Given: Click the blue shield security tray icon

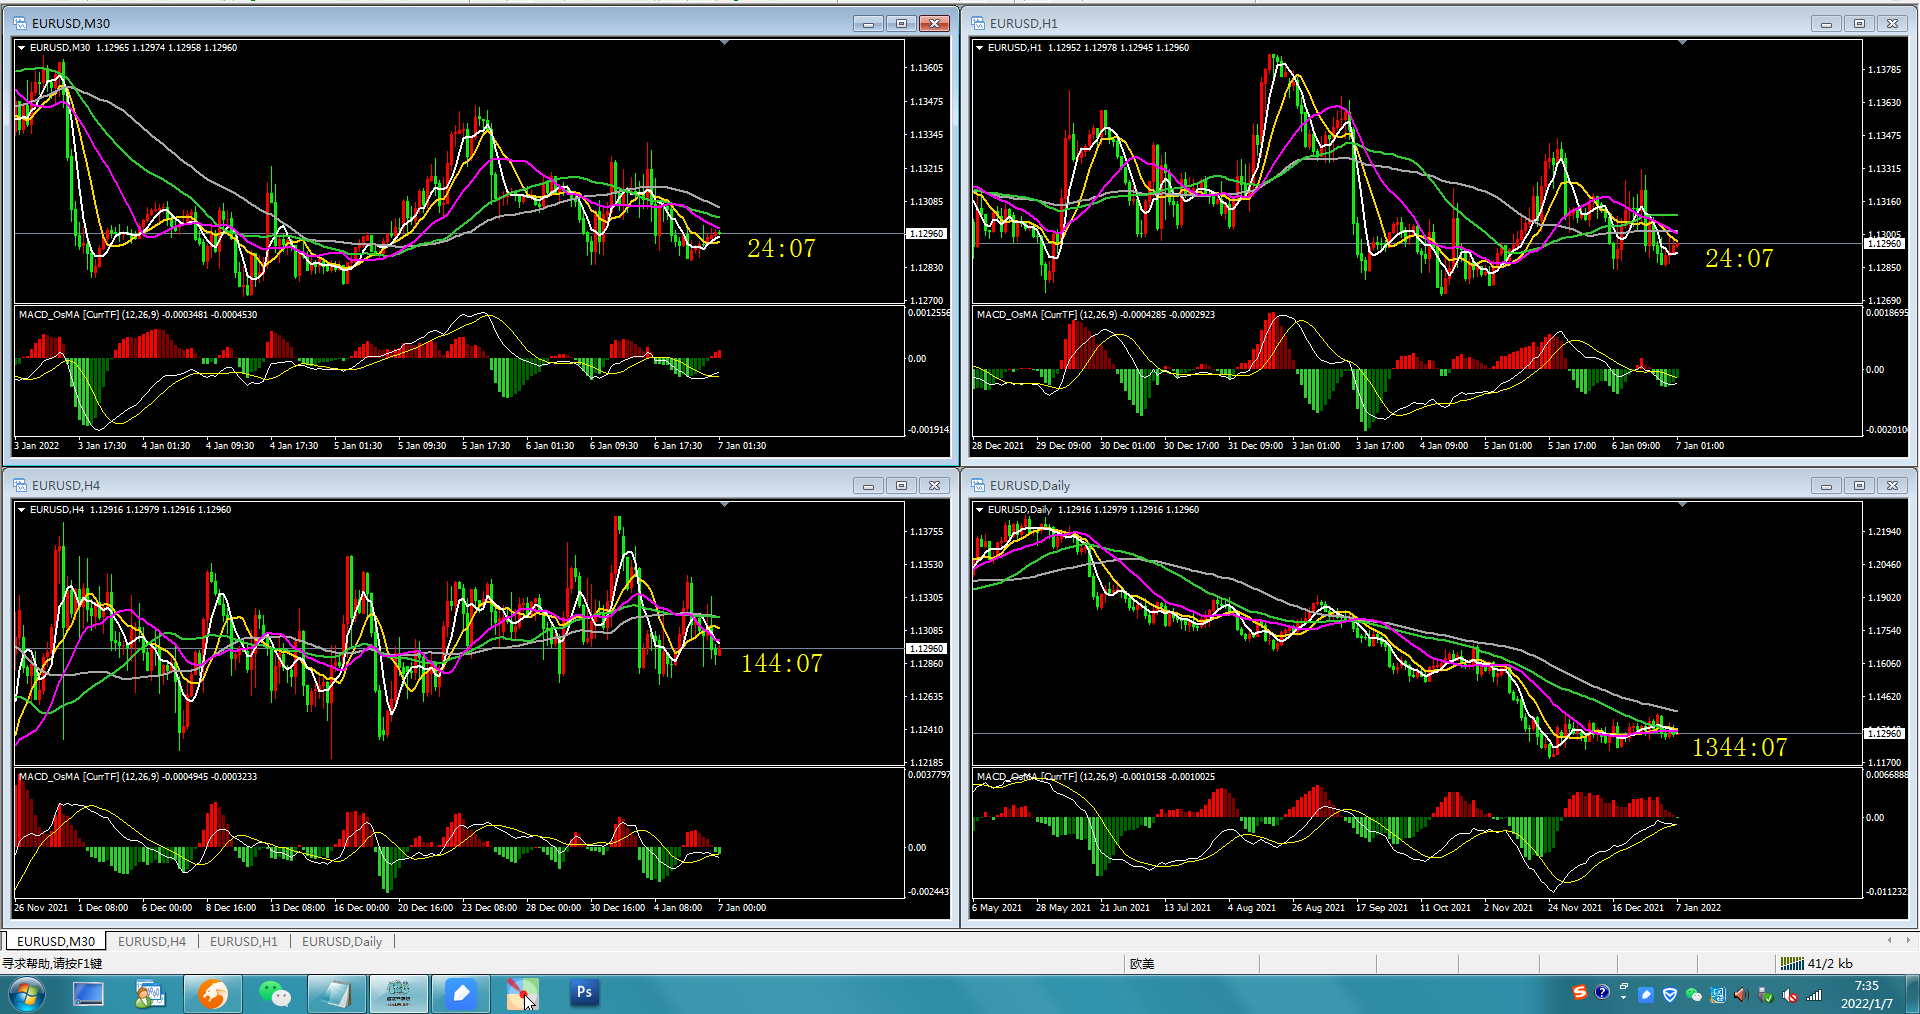Looking at the screenshot, I should click(1669, 995).
